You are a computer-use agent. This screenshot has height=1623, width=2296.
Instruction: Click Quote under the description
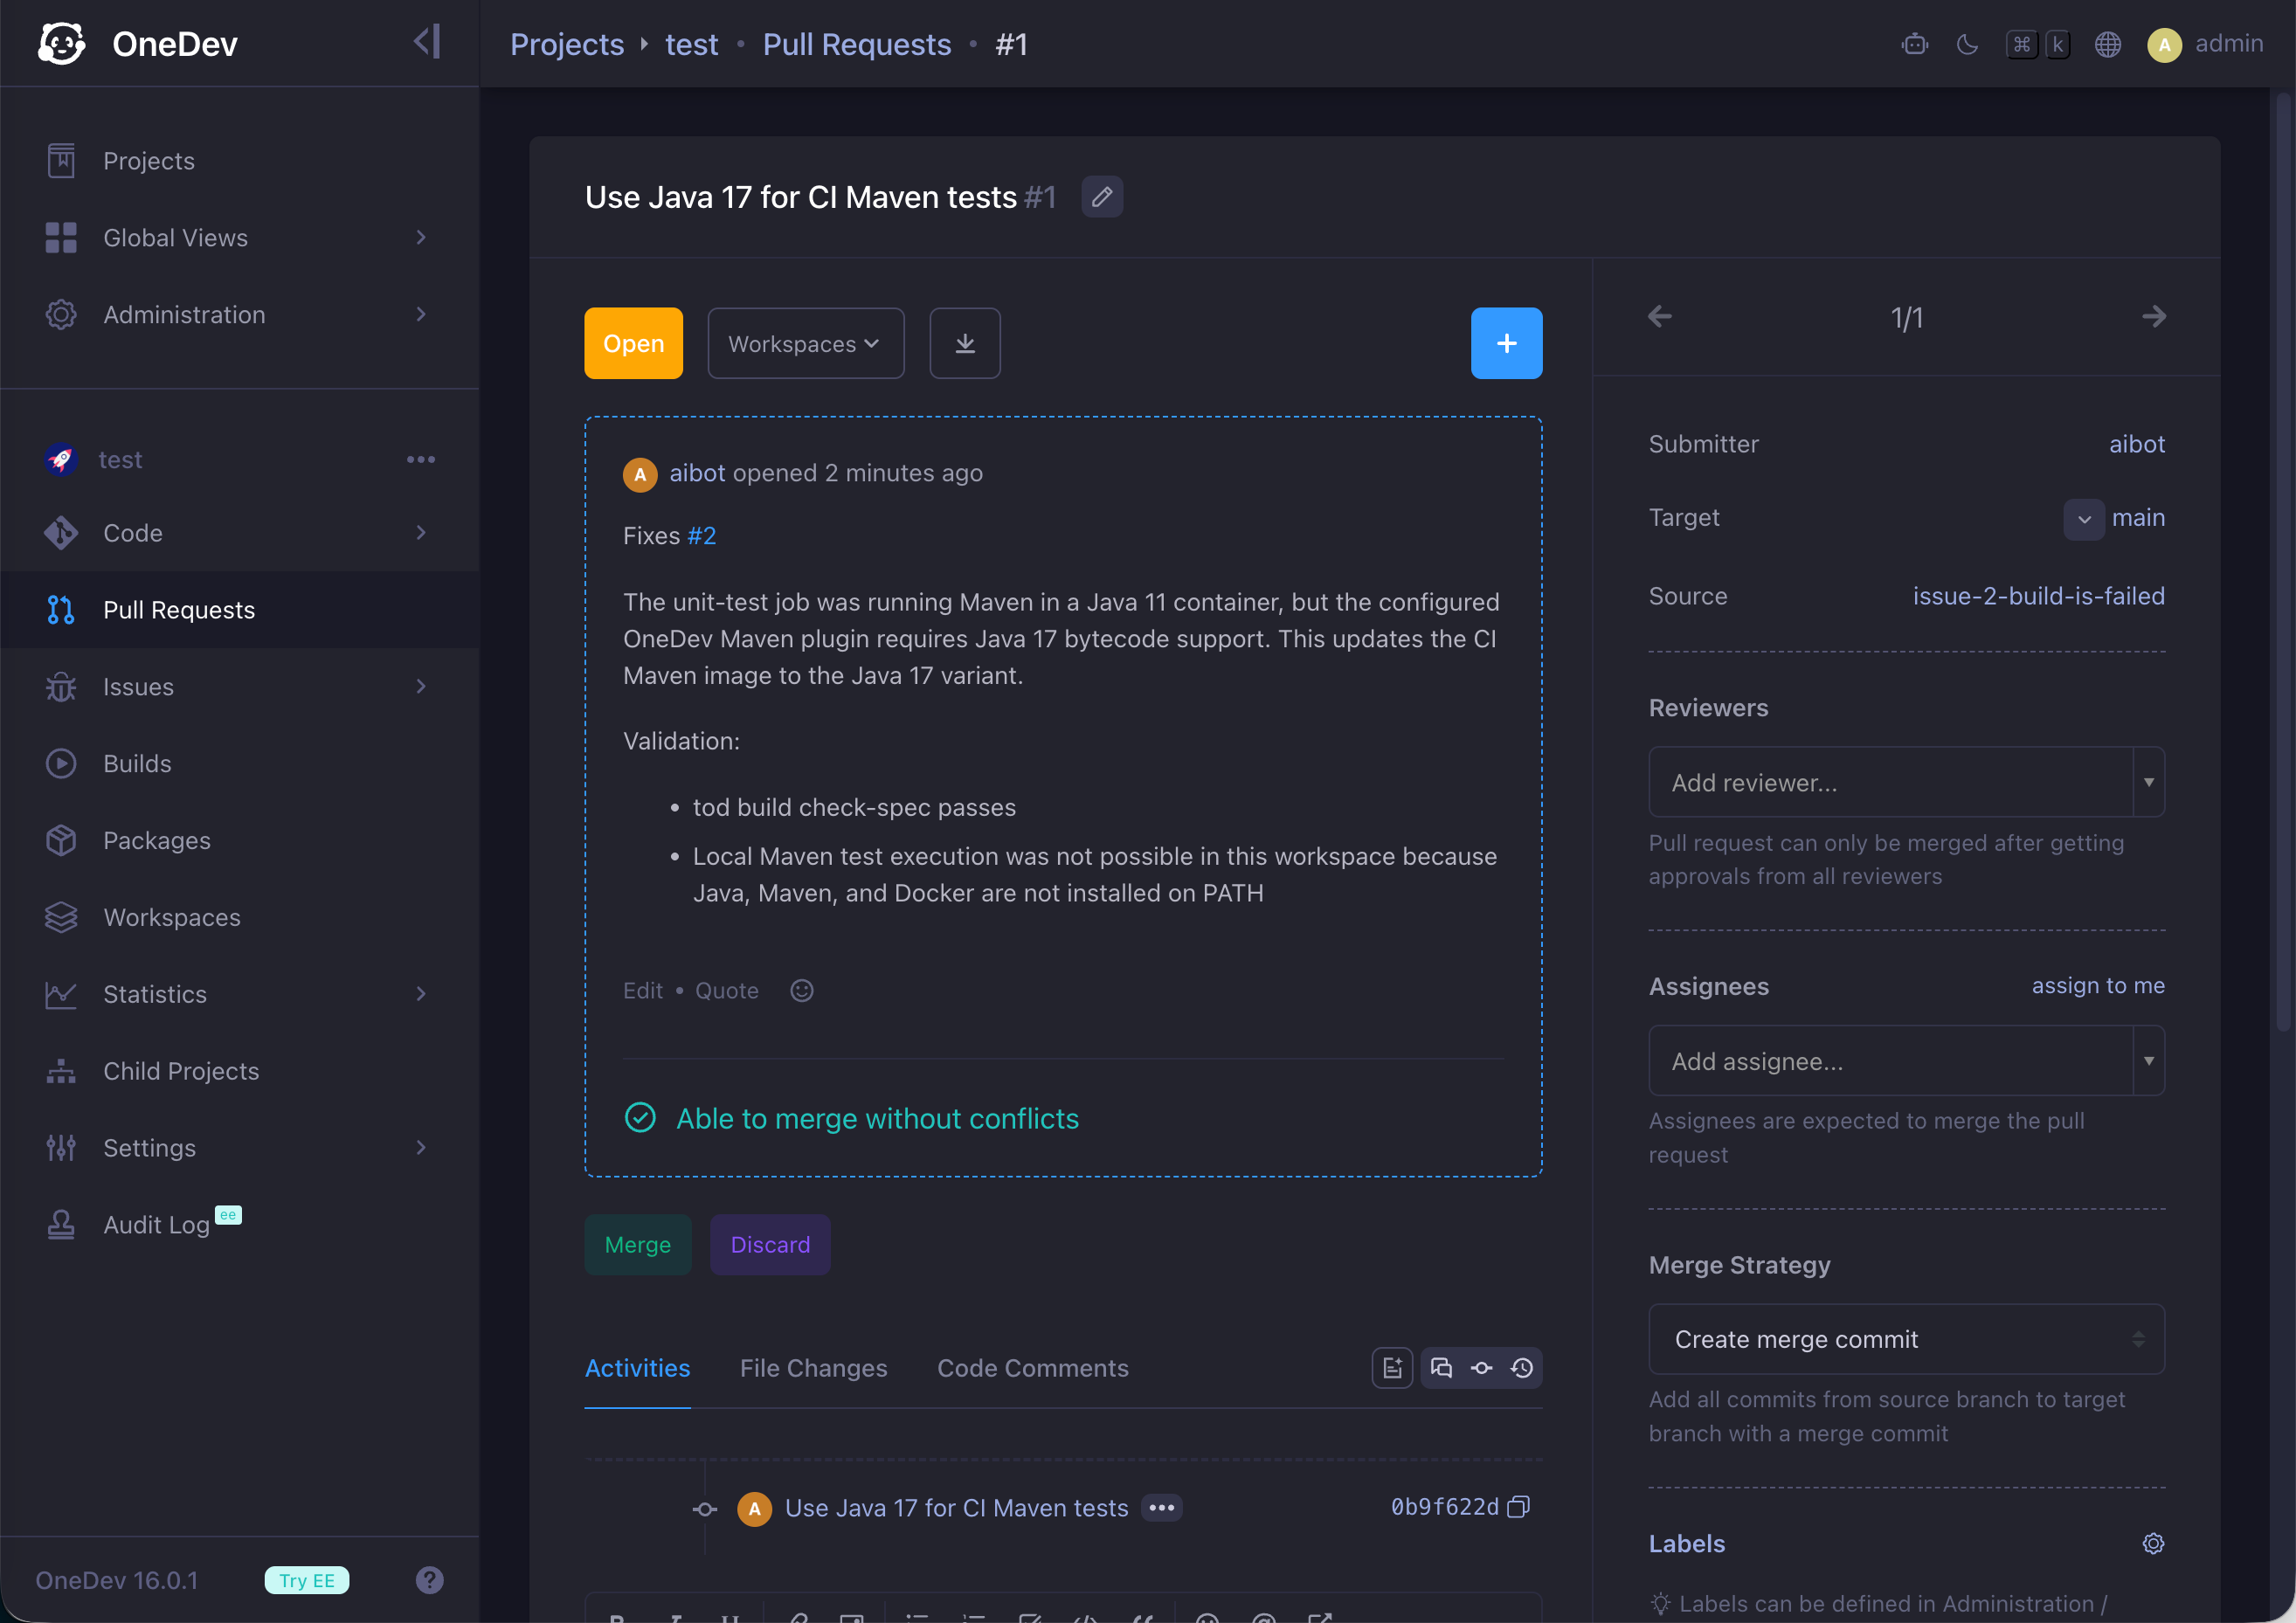tap(727, 990)
